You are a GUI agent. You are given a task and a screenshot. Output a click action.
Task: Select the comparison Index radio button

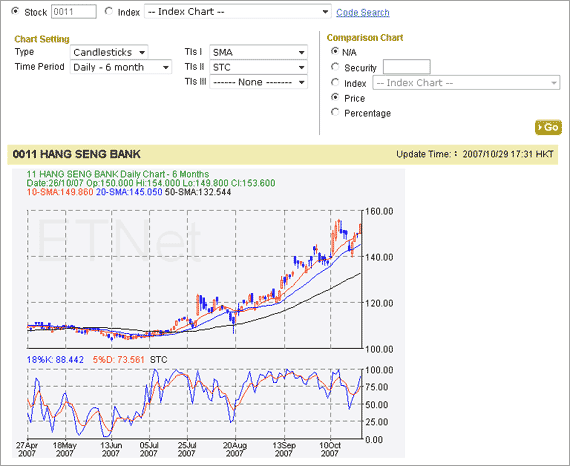(335, 82)
